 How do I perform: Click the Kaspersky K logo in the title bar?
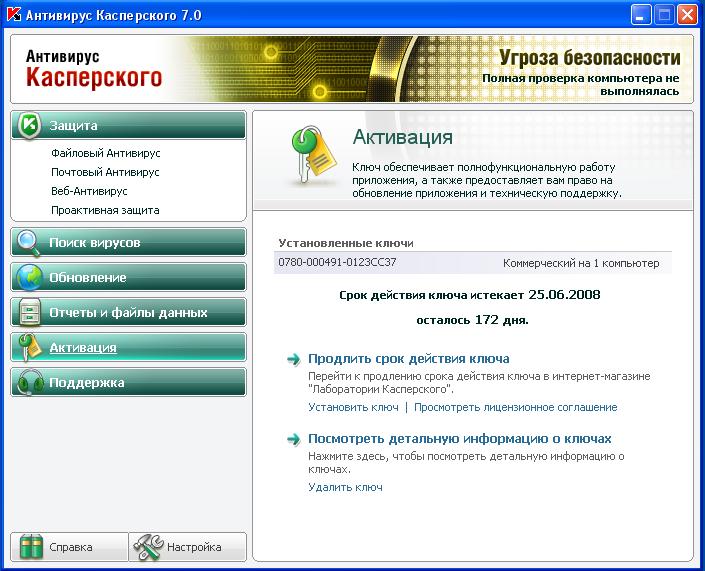[x=13, y=15]
